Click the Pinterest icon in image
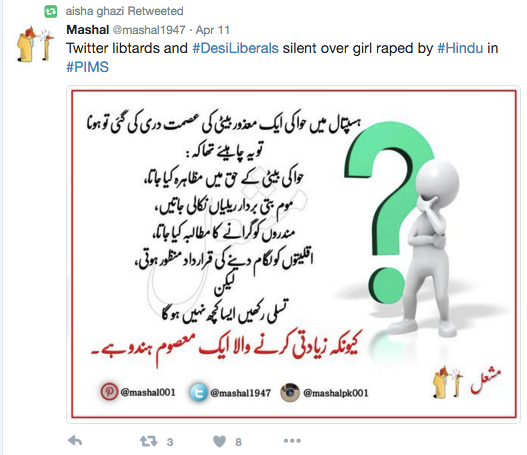 (109, 392)
